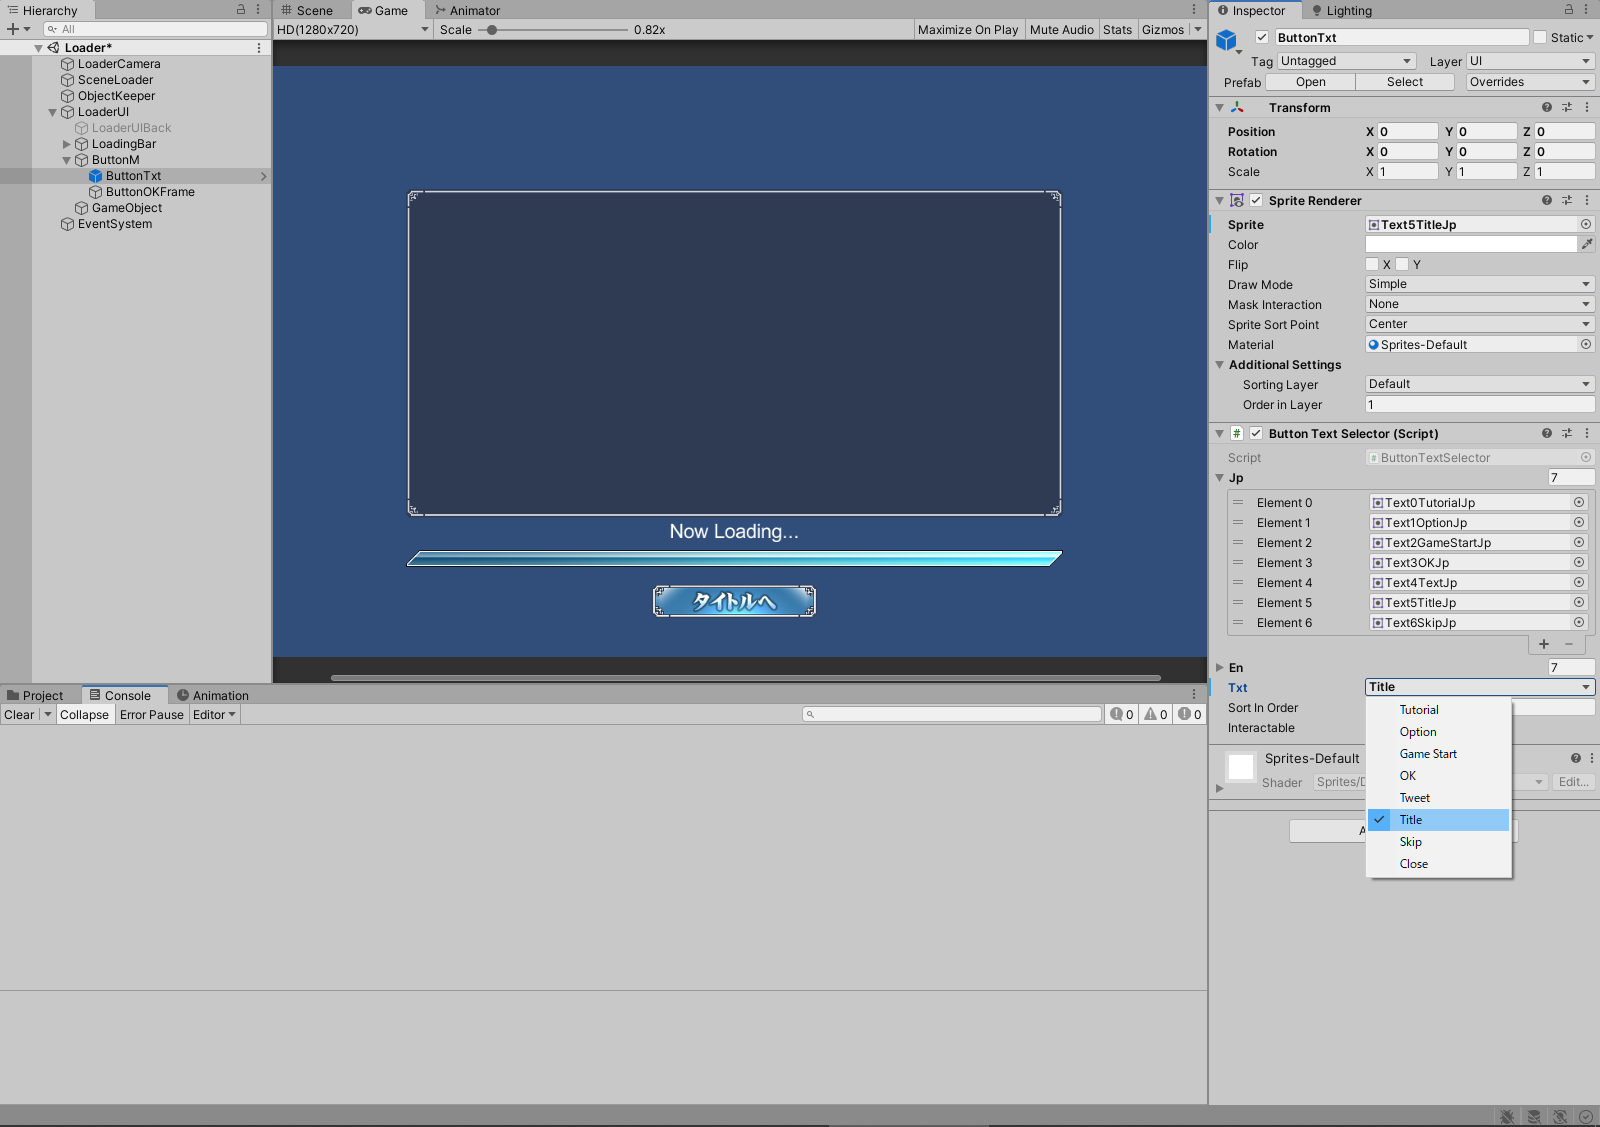Enable Flip Y checkbox
This screenshot has height=1127, width=1600.
(x=1402, y=264)
